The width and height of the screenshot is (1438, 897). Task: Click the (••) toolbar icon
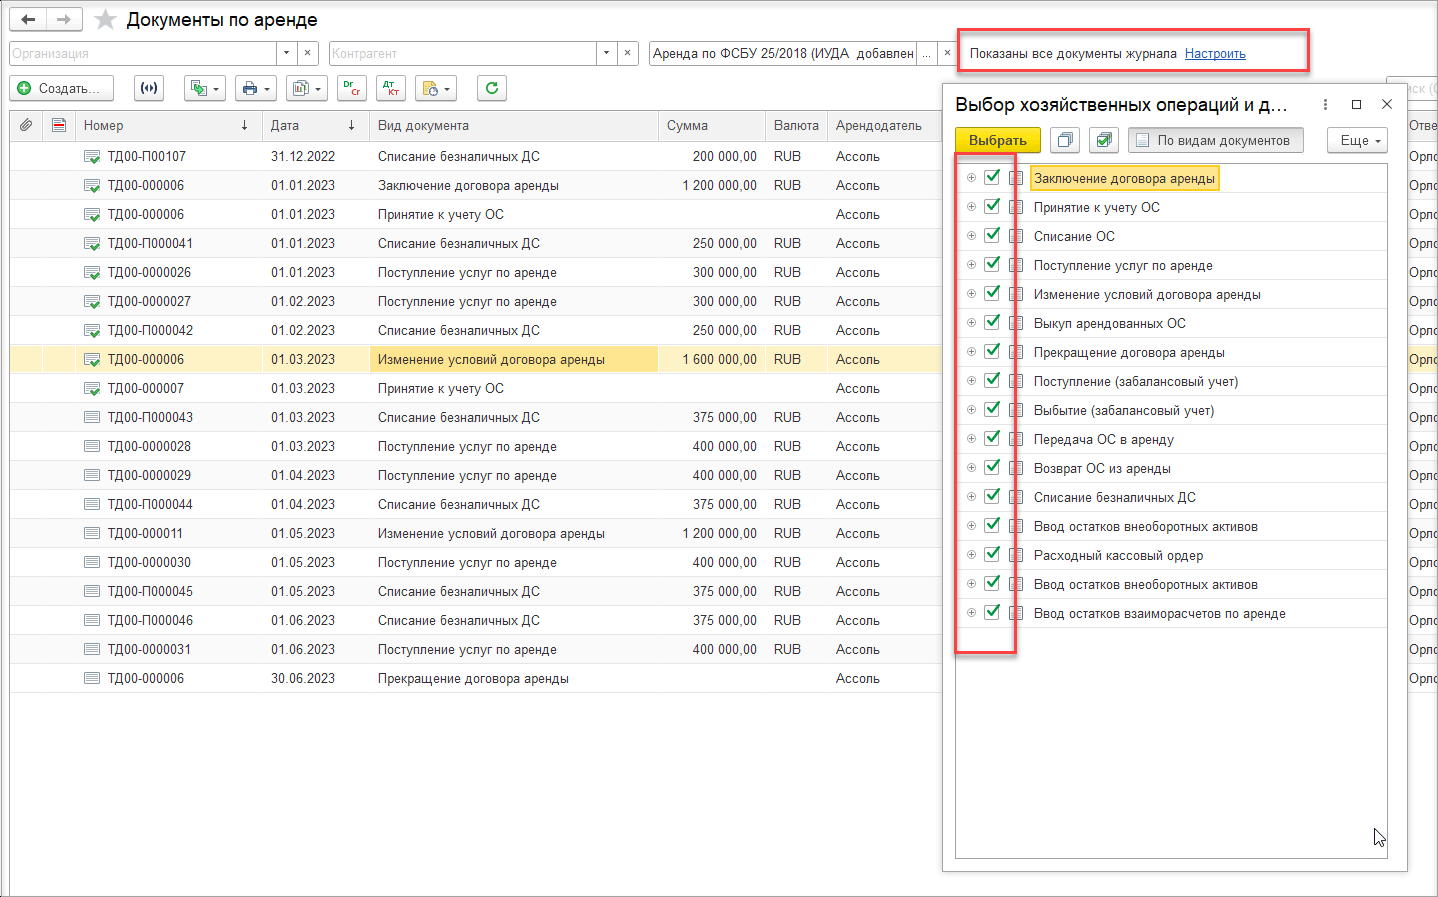[149, 88]
